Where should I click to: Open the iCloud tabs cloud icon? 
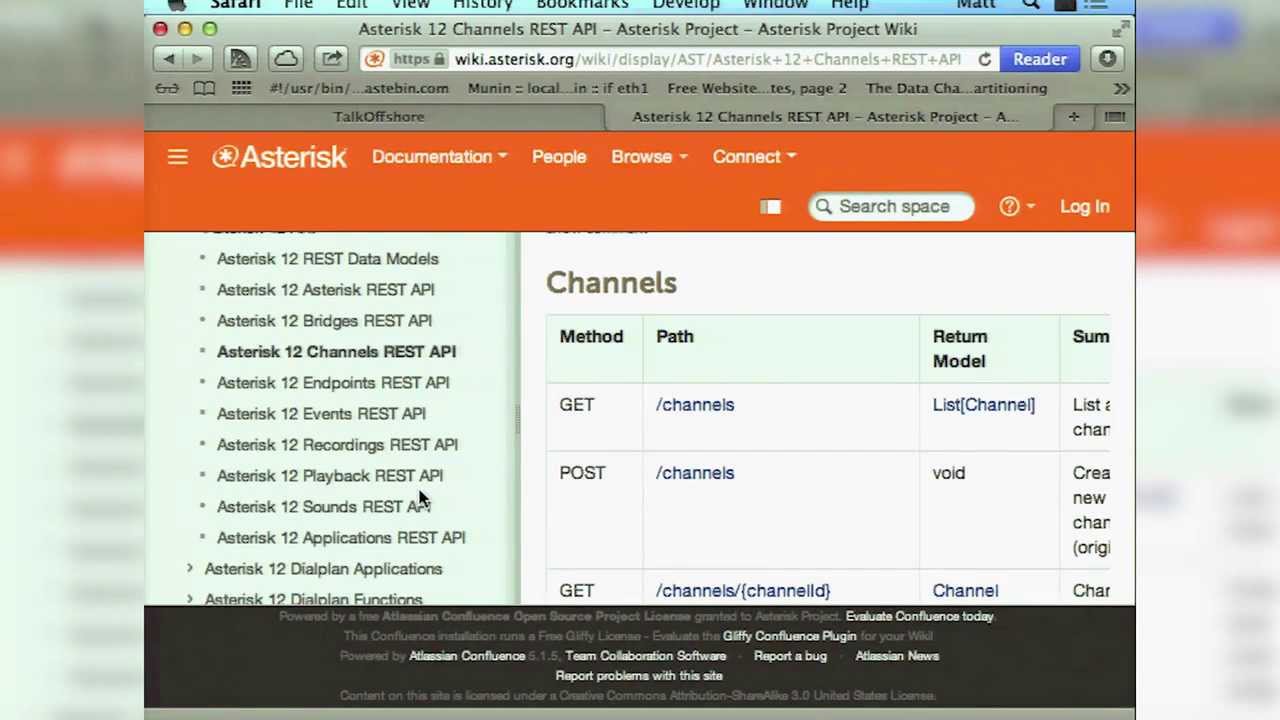[286, 59]
